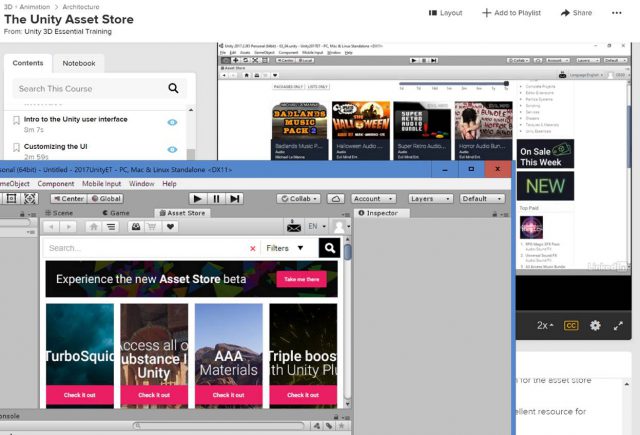Open the Layout option

pyautogui.click(x=445, y=13)
